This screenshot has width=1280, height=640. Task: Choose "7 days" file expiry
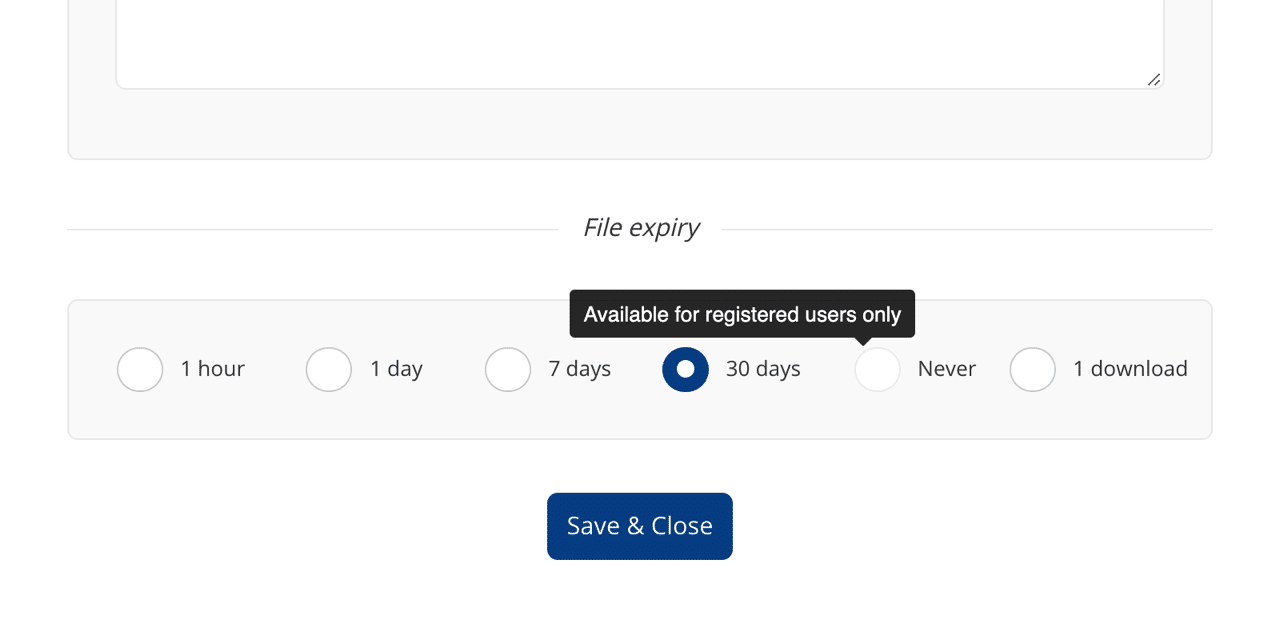point(508,369)
